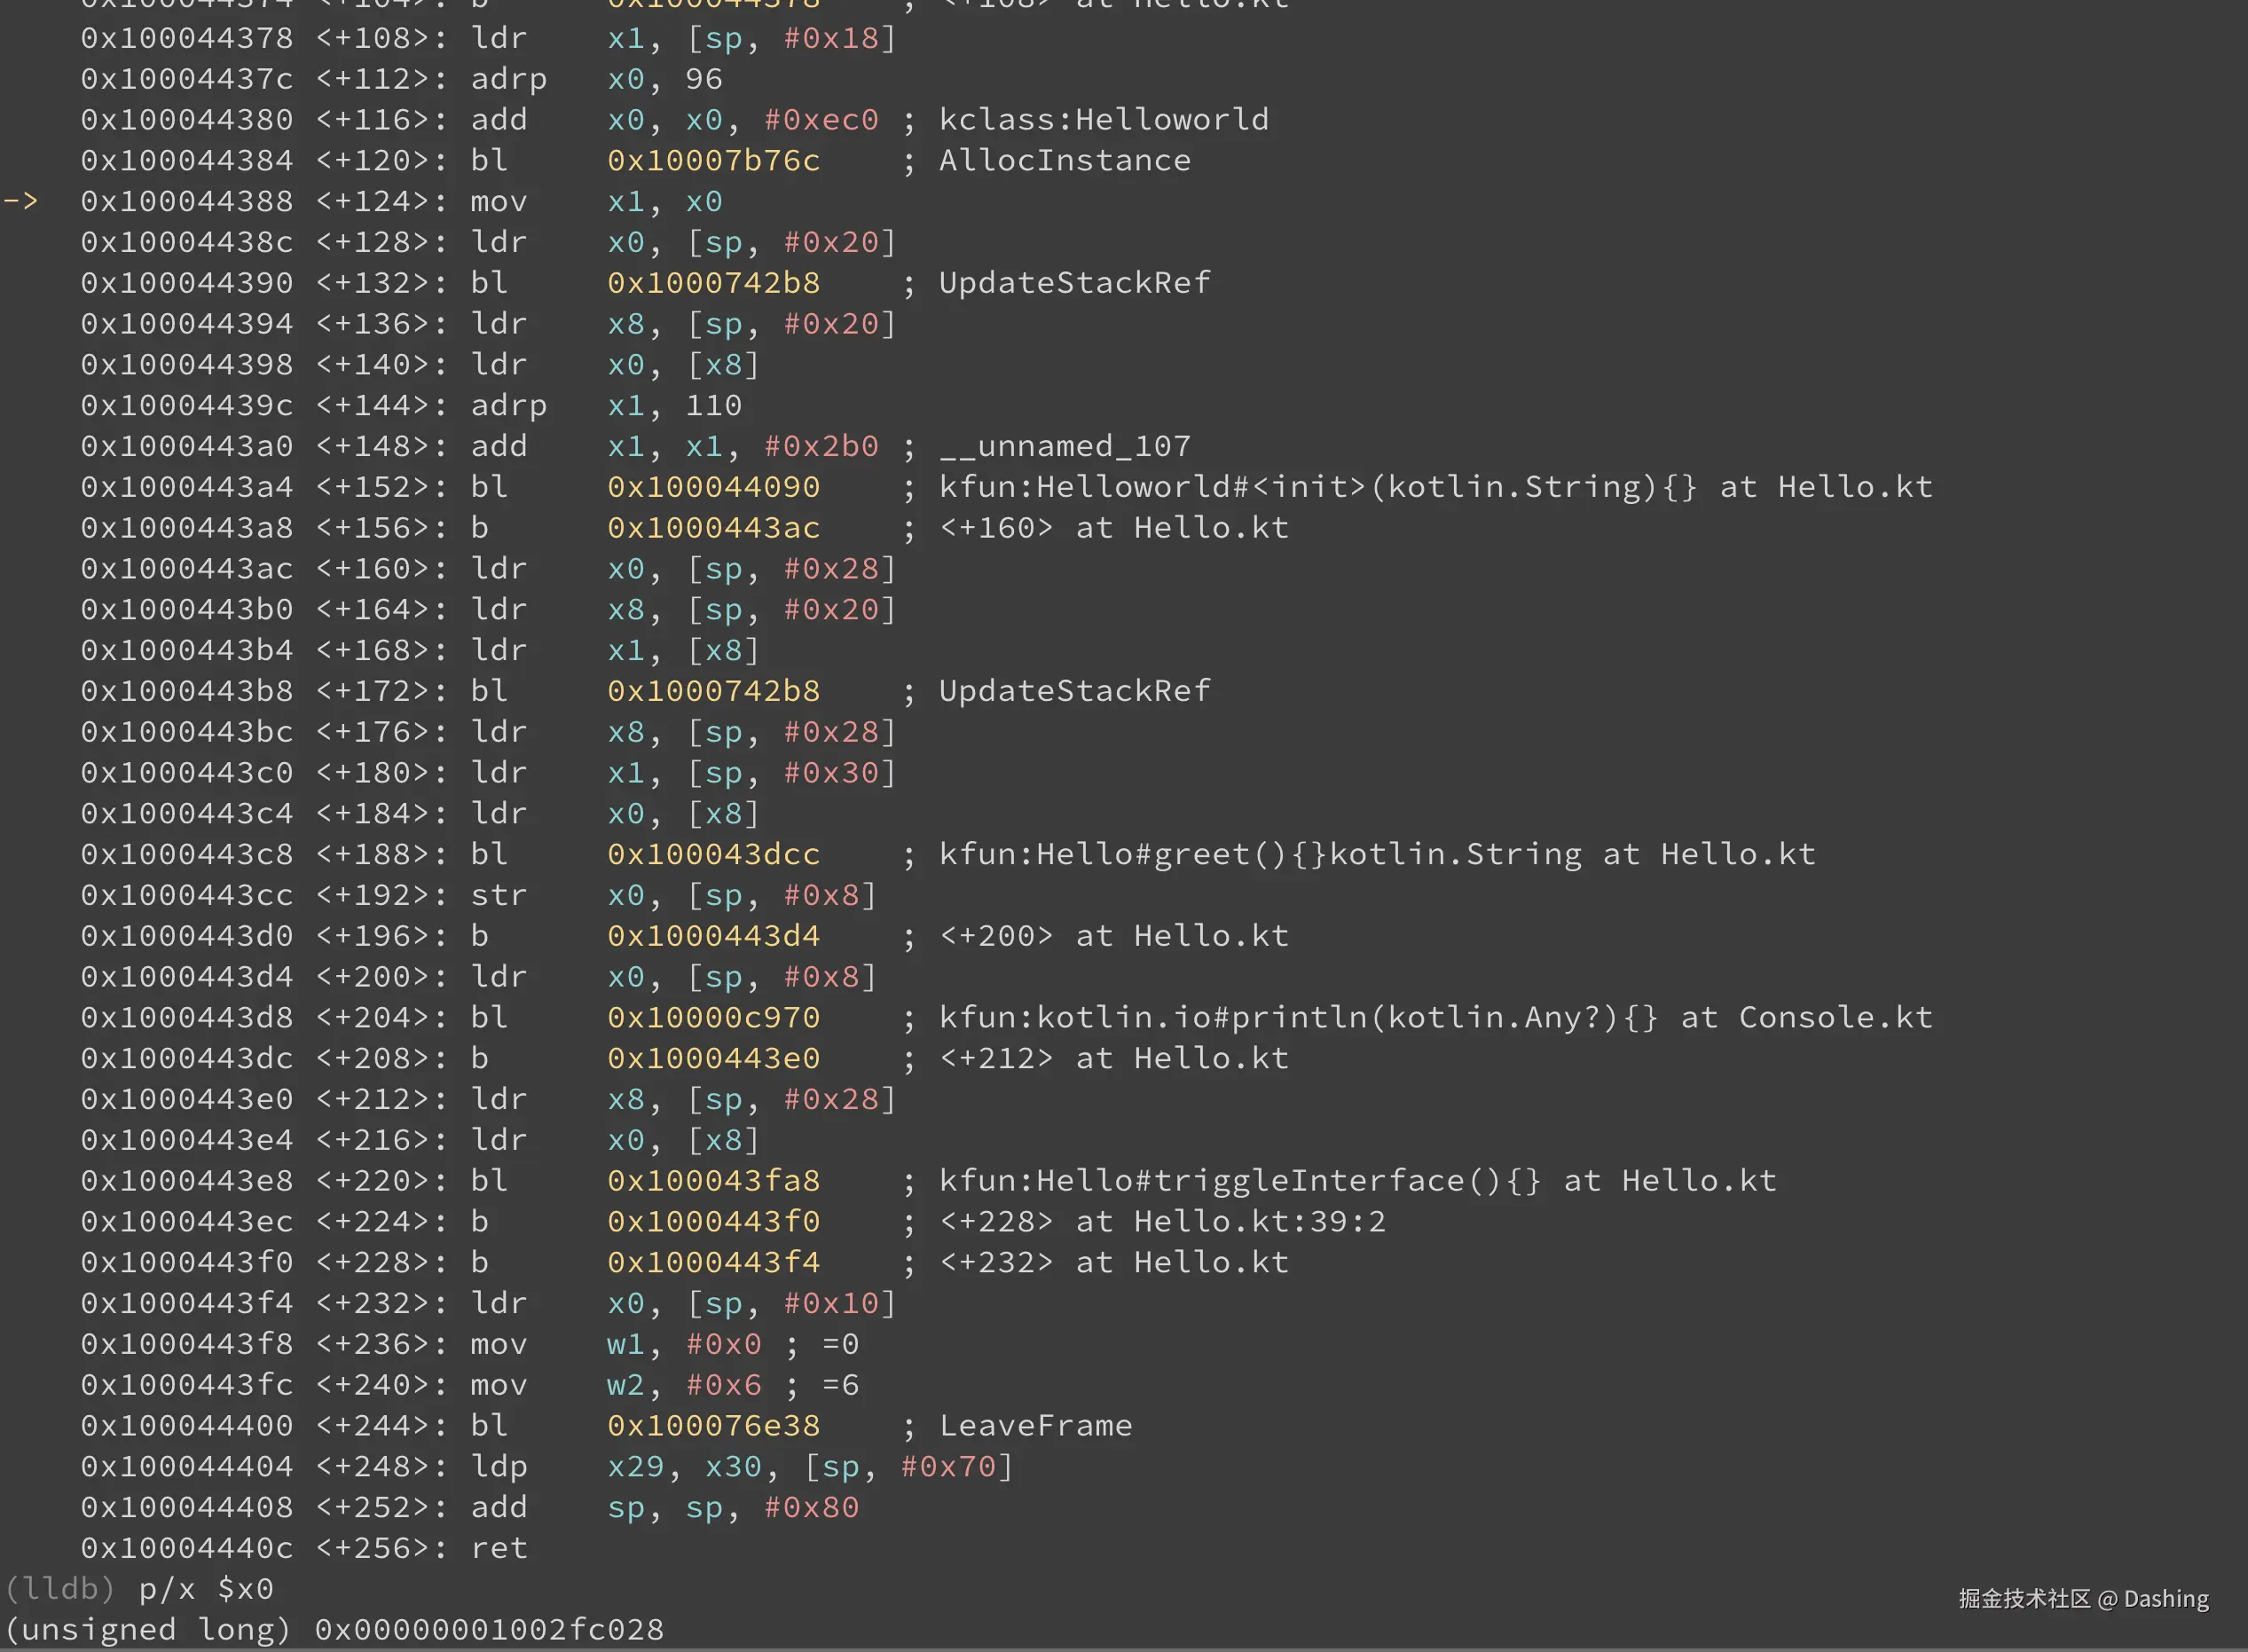Click the Dashing watermark text
The width and height of the screenshot is (2248, 1652).
[x=2166, y=1599]
